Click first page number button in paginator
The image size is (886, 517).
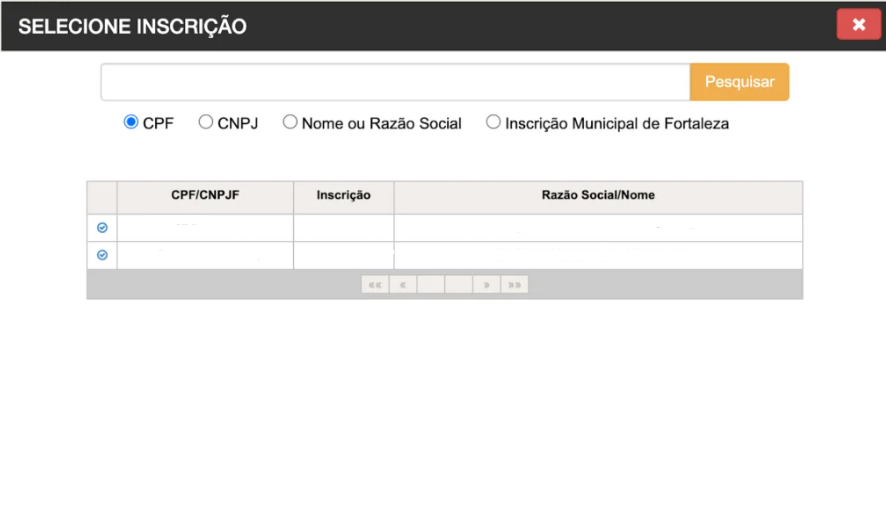click(x=431, y=285)
